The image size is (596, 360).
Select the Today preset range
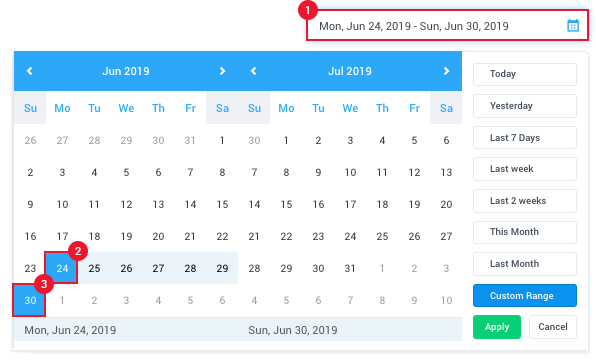525,74
